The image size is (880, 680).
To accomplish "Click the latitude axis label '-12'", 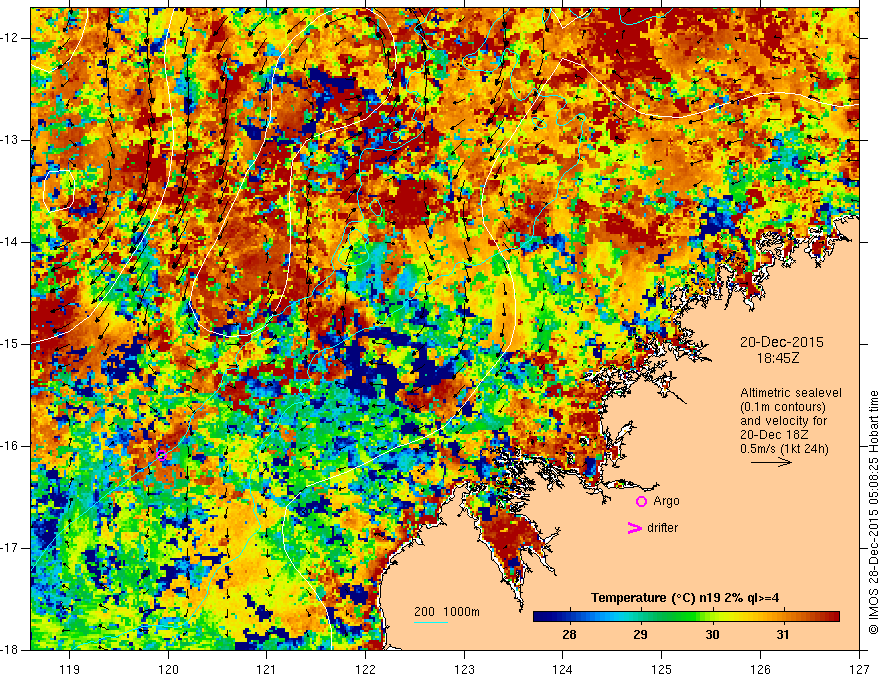I will 11,38.
